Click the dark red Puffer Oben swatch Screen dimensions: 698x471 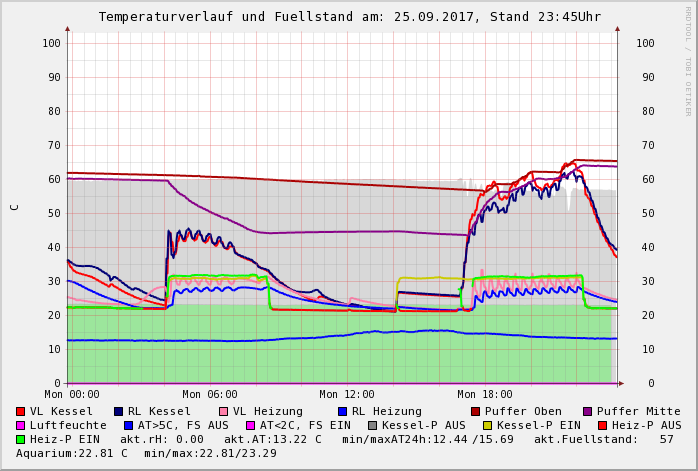coord(476,411)
